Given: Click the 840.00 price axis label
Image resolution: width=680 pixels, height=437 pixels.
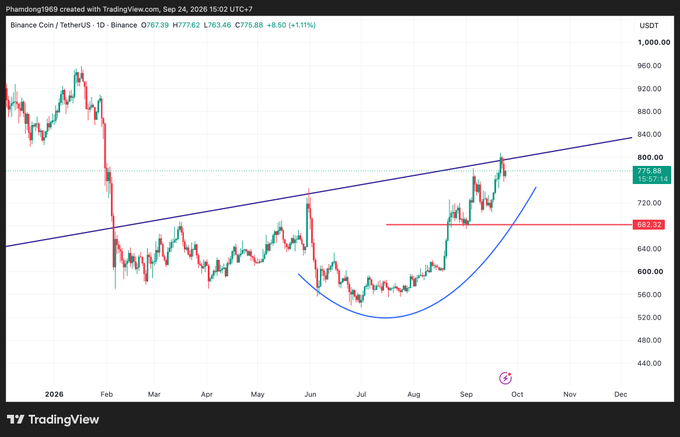Looking at the screenshot, I should tap(649, 134).
